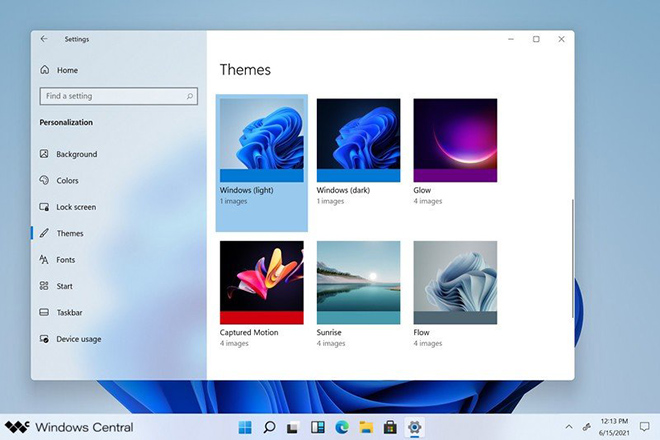This screenshot has width=660, height=440.
Task: Select the Taskbar personalization page
Action: [x=70, y=312]
